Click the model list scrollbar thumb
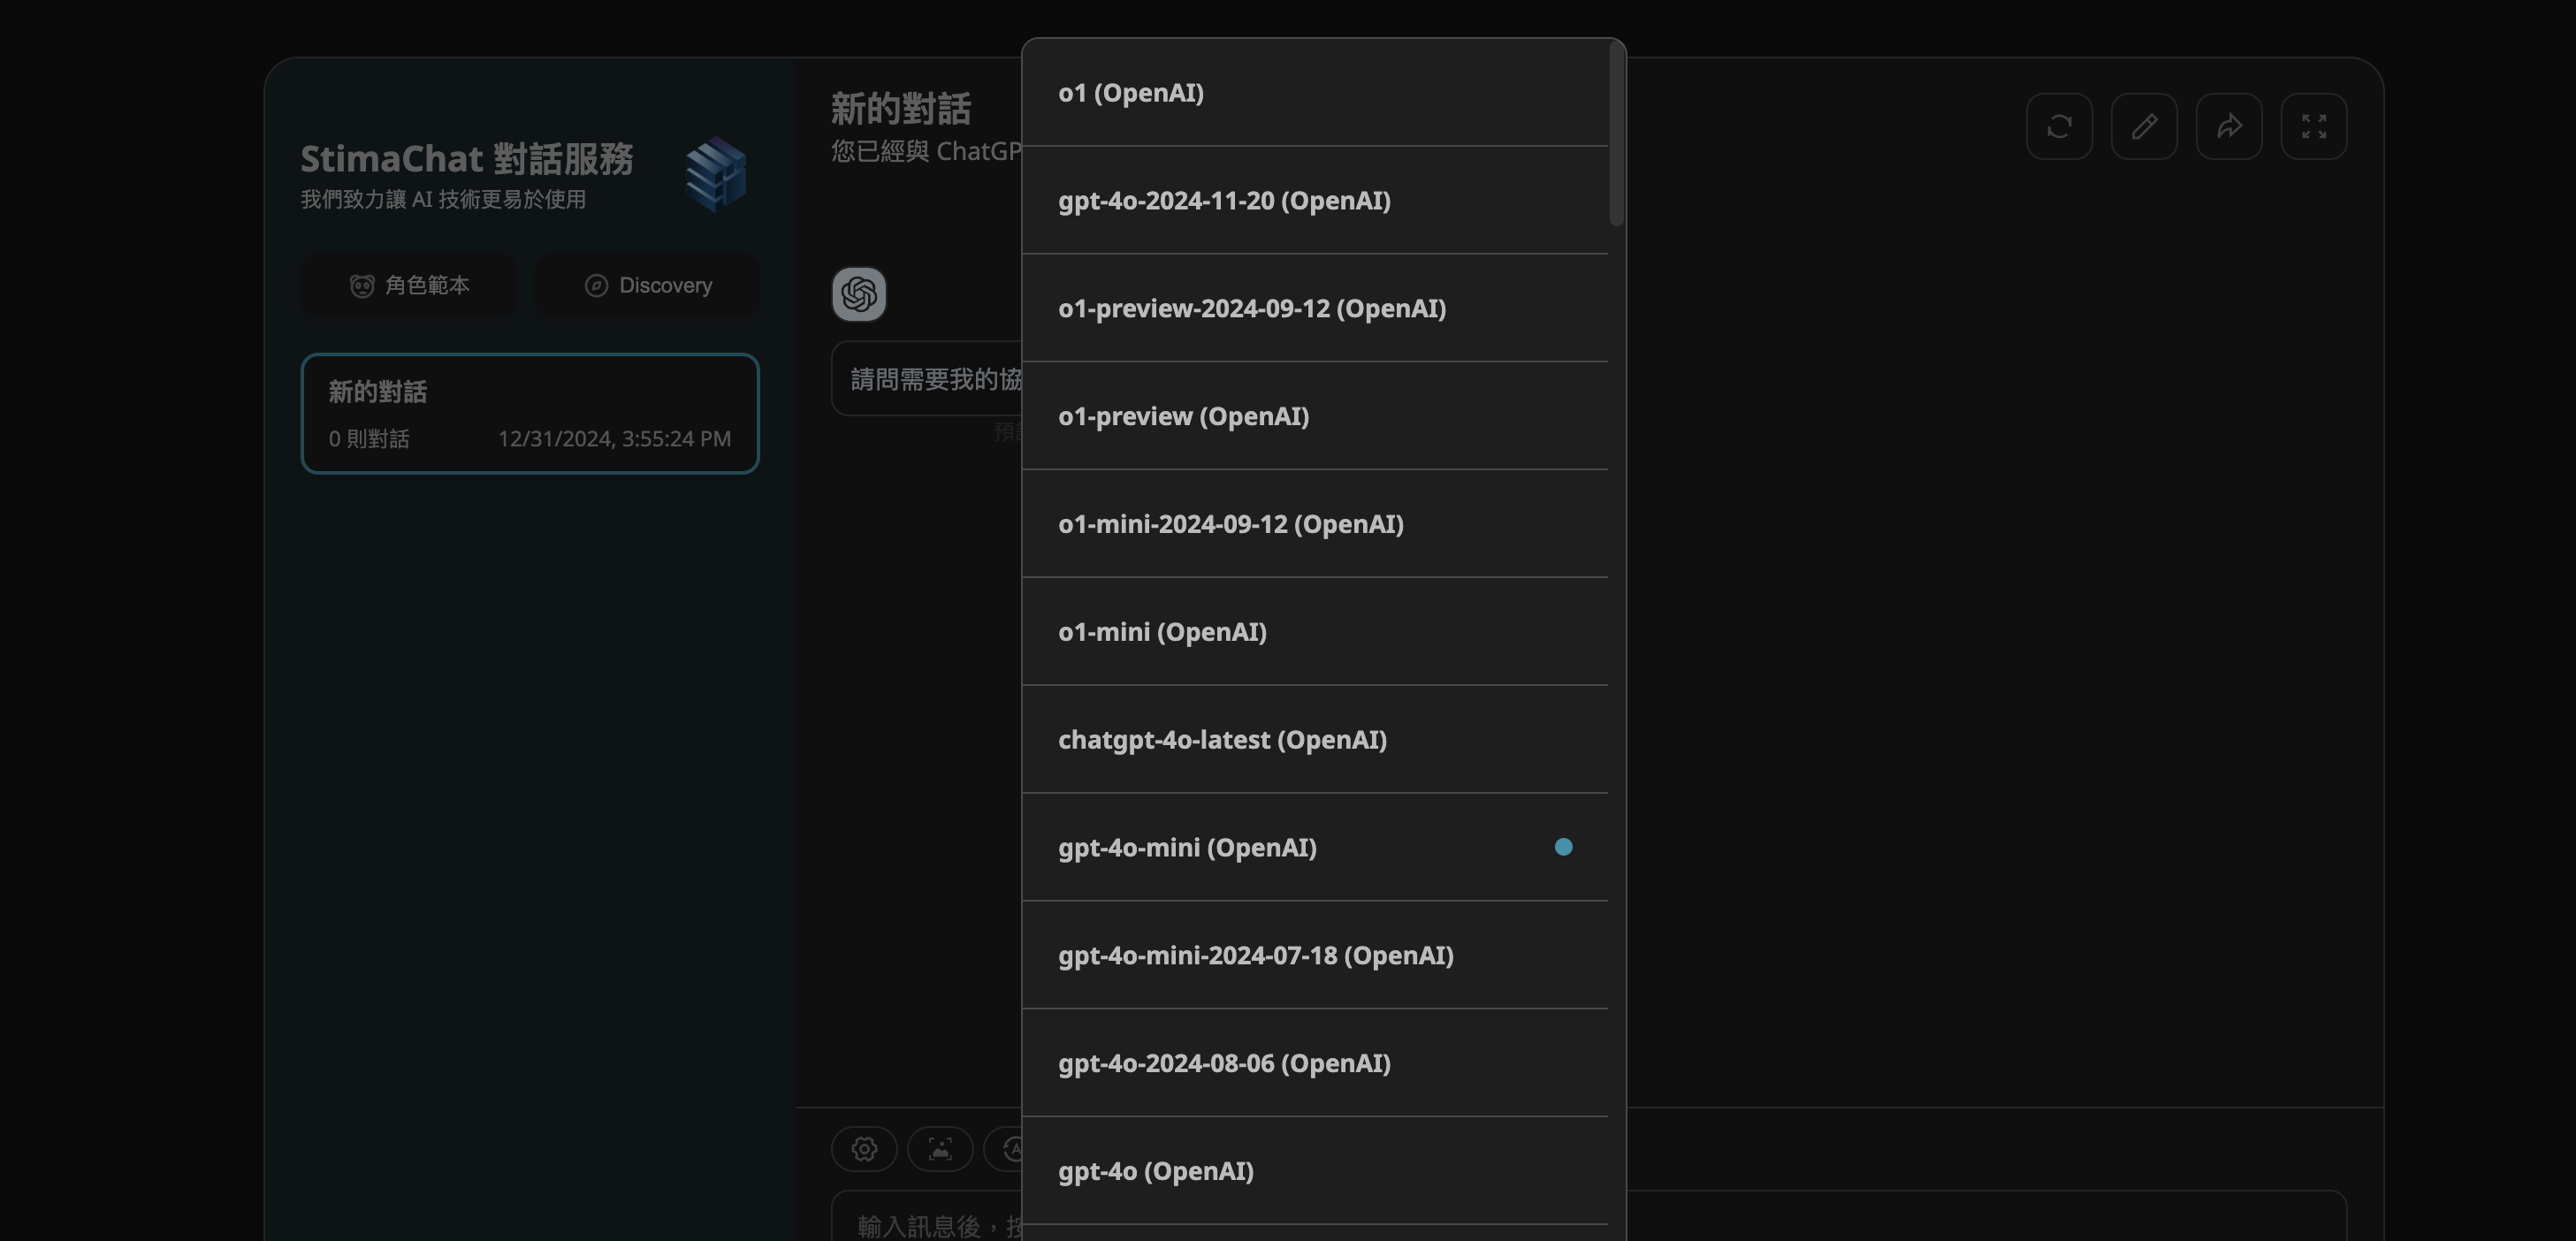 pos(1616,134)
